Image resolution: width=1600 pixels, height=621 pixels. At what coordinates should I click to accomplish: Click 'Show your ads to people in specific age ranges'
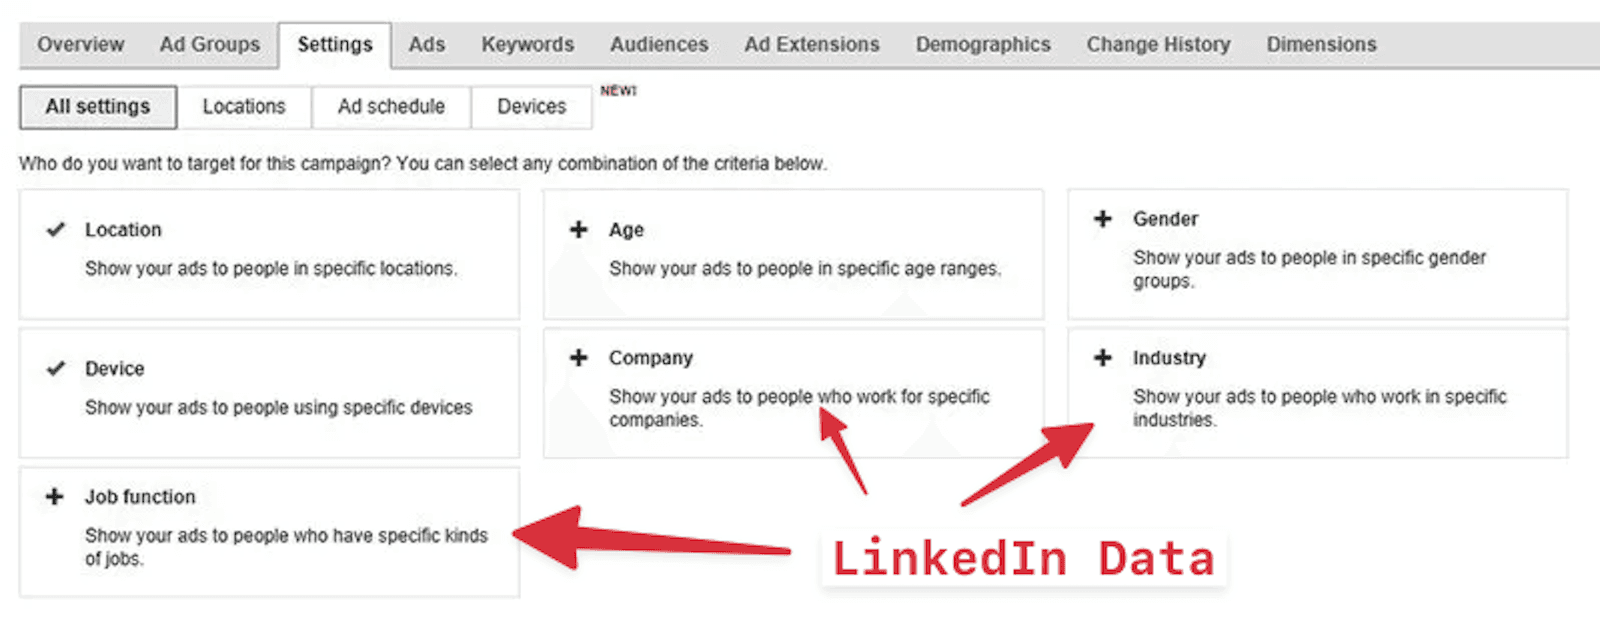click(805, 269)
